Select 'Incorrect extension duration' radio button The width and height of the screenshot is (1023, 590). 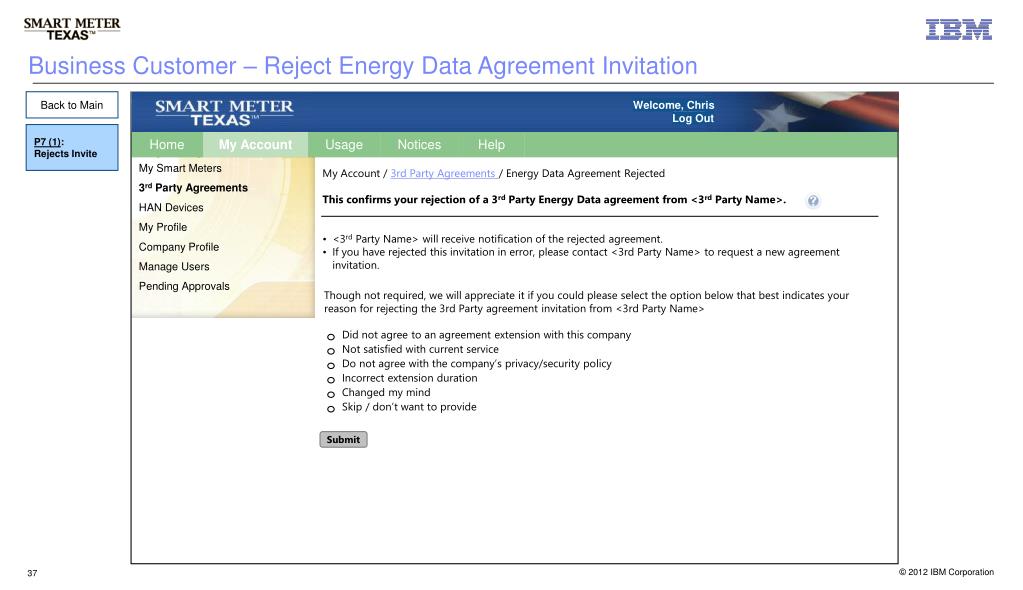tap(331, 380)
